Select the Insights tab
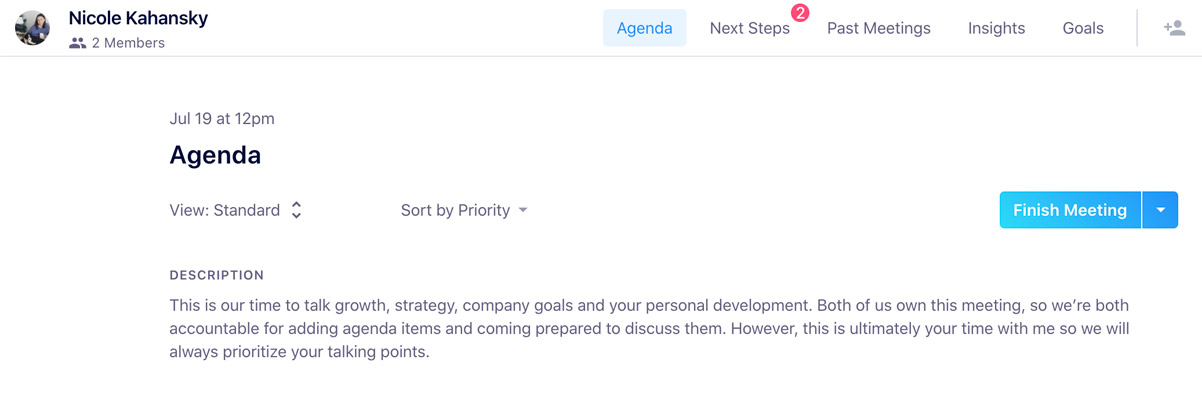The height and width of the screenshot is (394, 1202). [996, 28]
